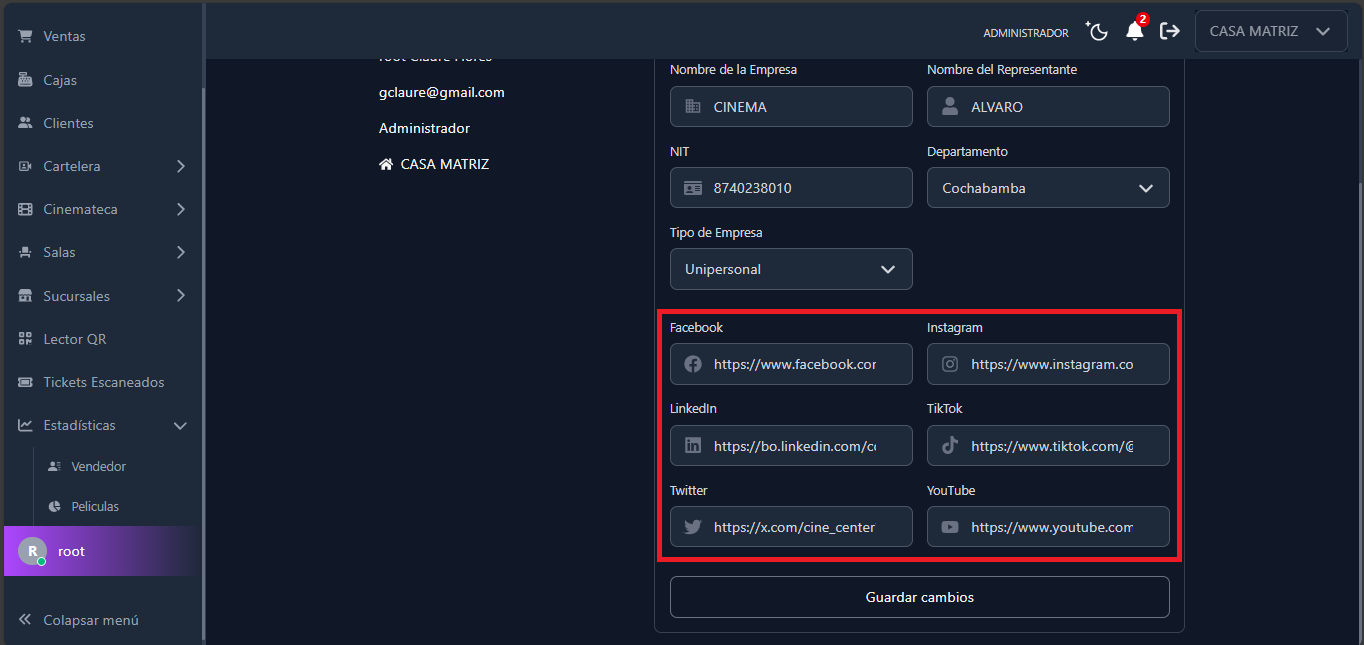Viewport: 1364px width, 645px height.
Task: Go to Clientes section
Action: pyautogui.click(x=68, y=123)
